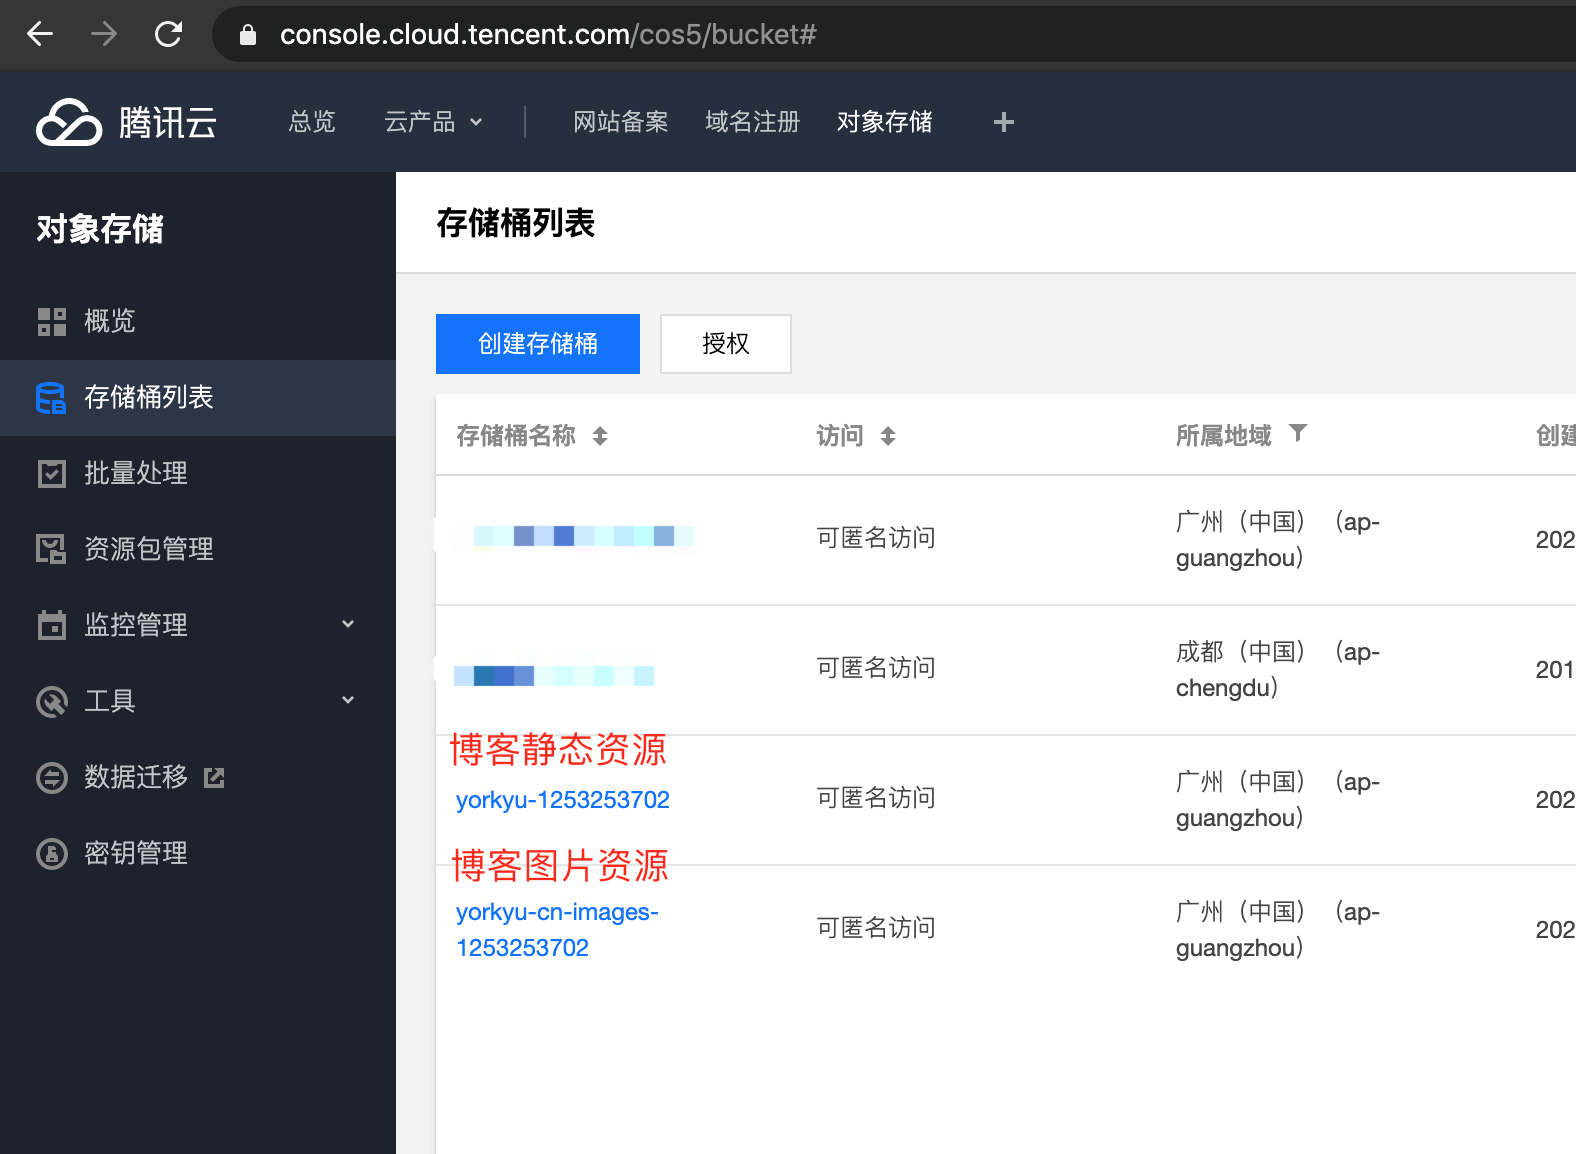Click the 存储桶列表 page title
The image size is (1576, 1154).
(516, 223)
